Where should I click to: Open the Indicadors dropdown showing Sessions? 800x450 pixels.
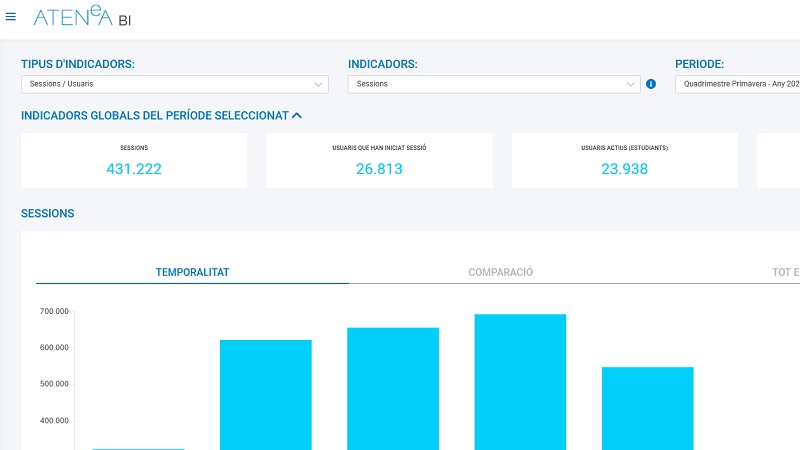pyautogui.click(x=494, y=84)
